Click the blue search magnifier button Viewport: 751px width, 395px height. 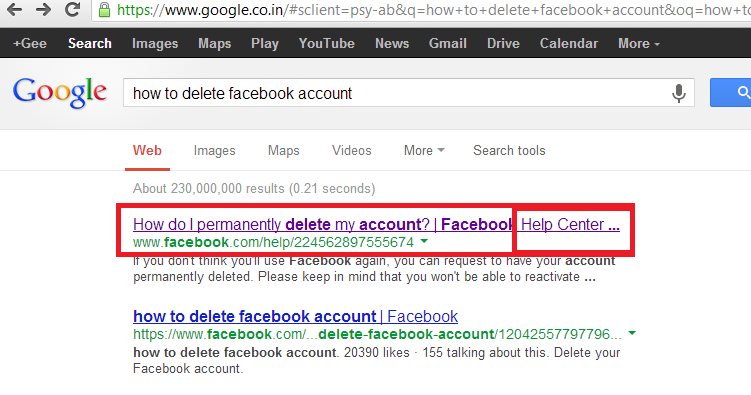tap(730, 92)
